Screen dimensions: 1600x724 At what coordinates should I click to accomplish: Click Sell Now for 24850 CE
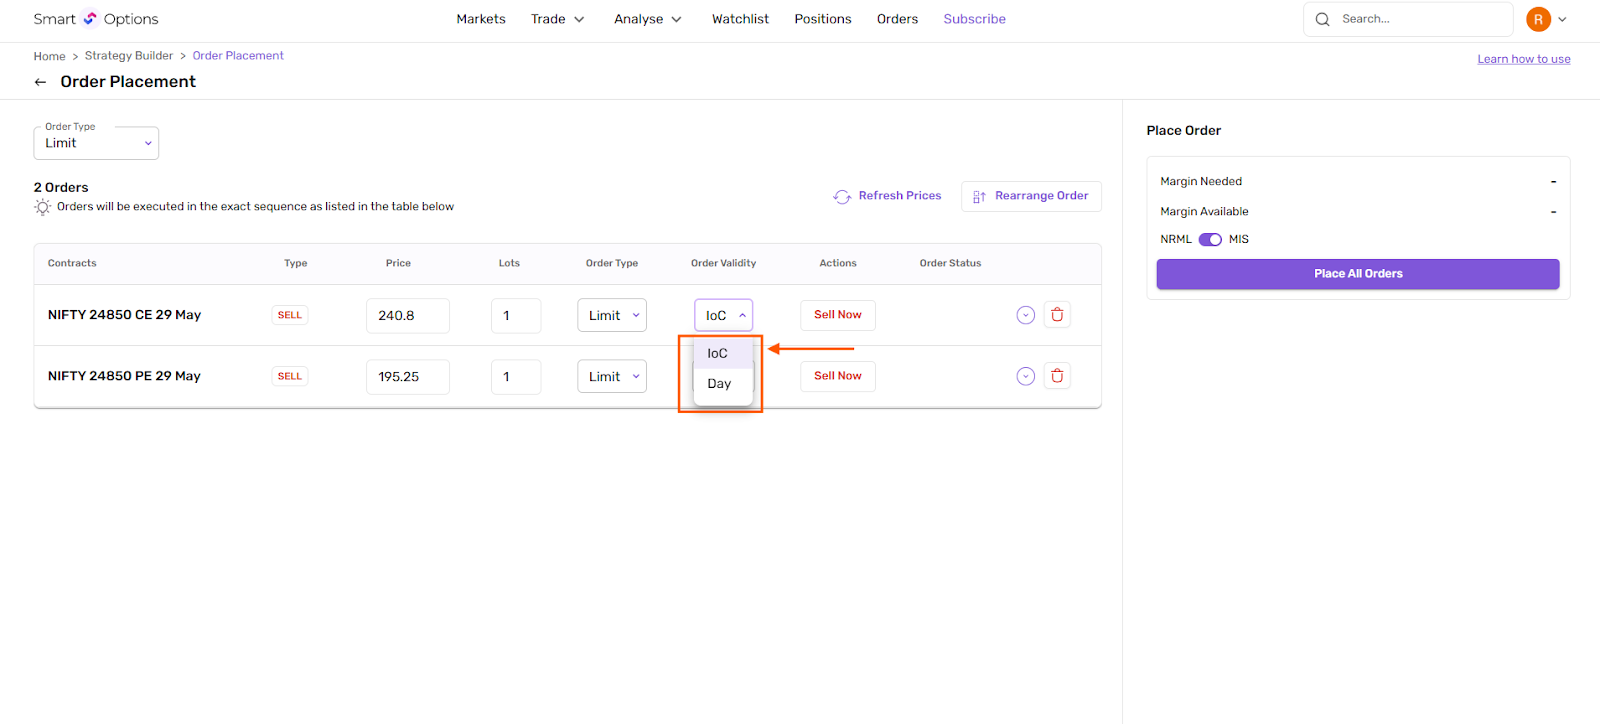click(837, 315)
